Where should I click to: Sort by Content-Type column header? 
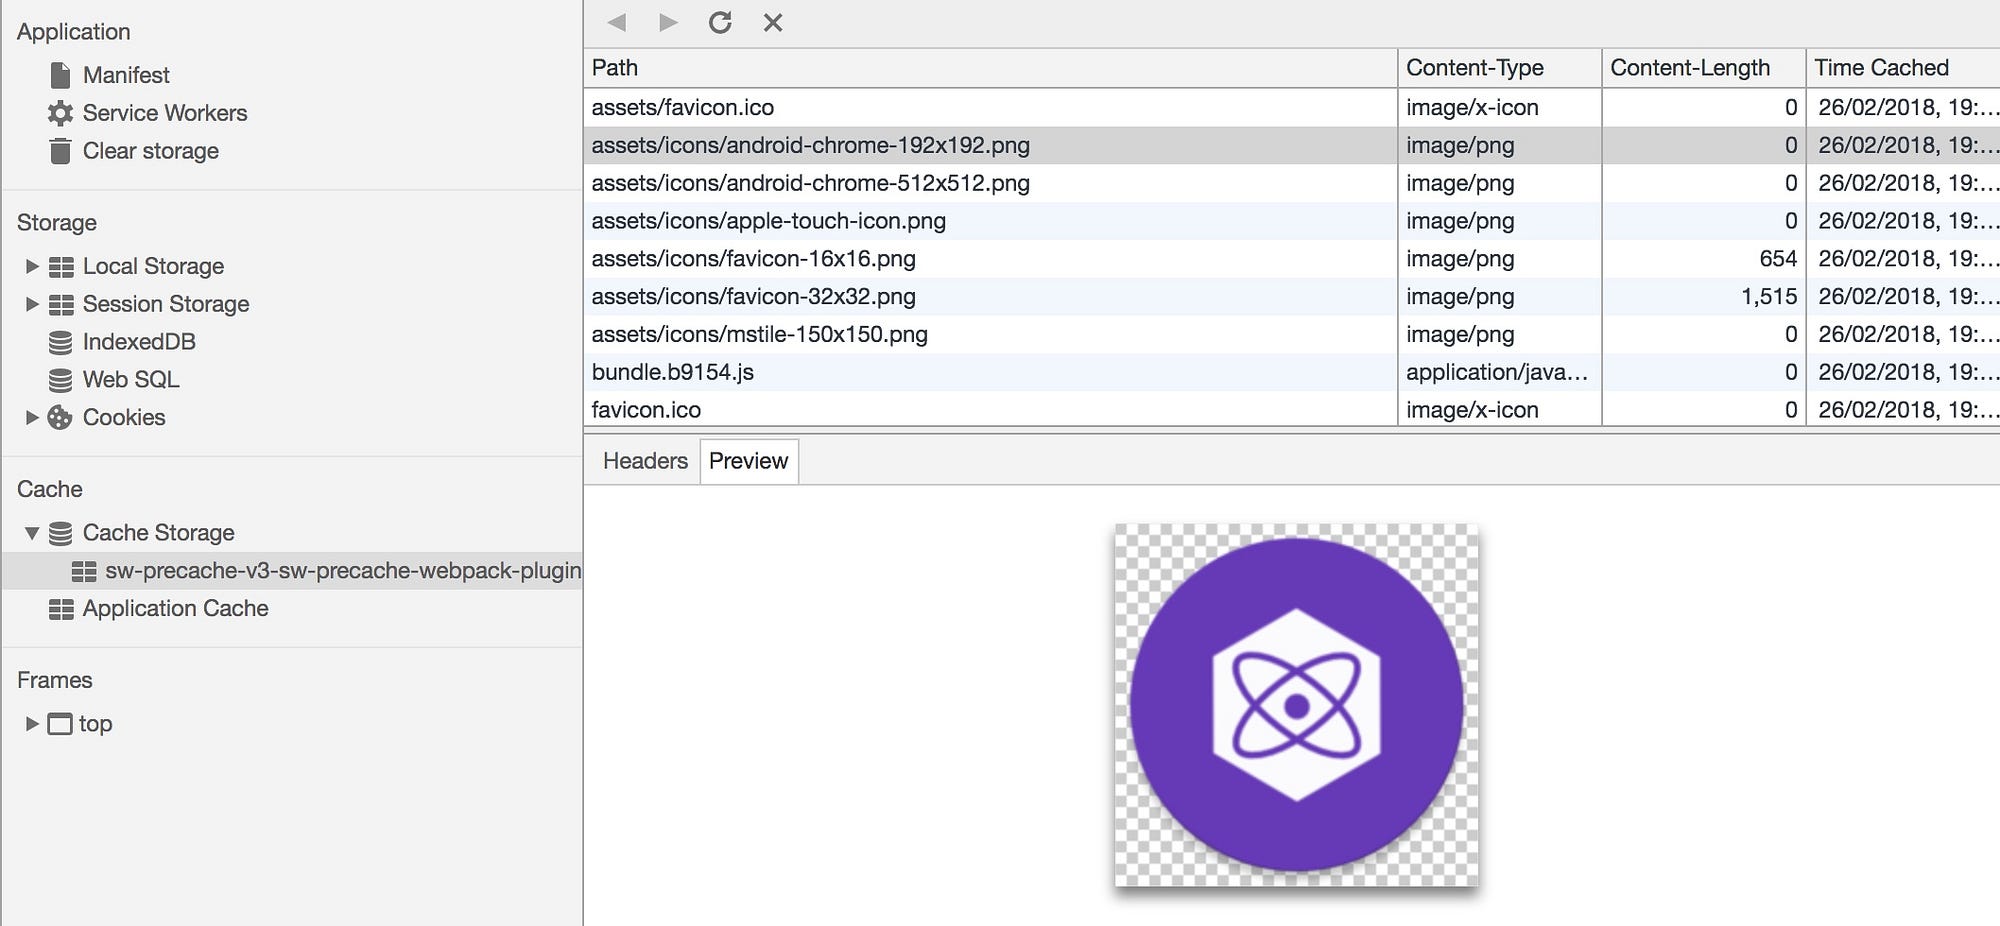pos(1499,68)
